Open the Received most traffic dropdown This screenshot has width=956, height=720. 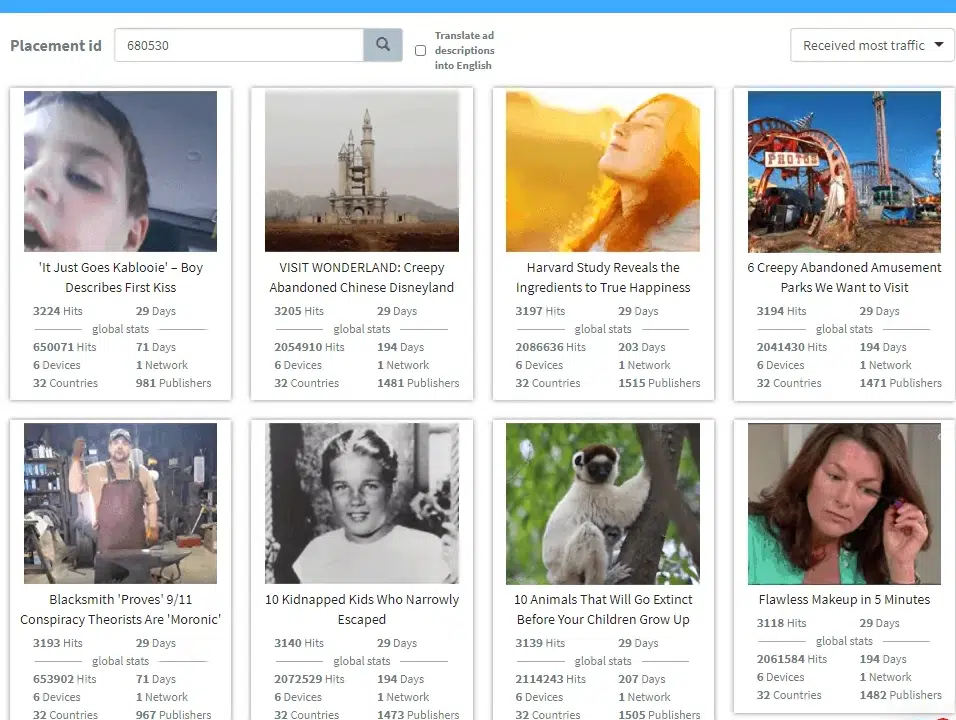click(x=872, y=45)
